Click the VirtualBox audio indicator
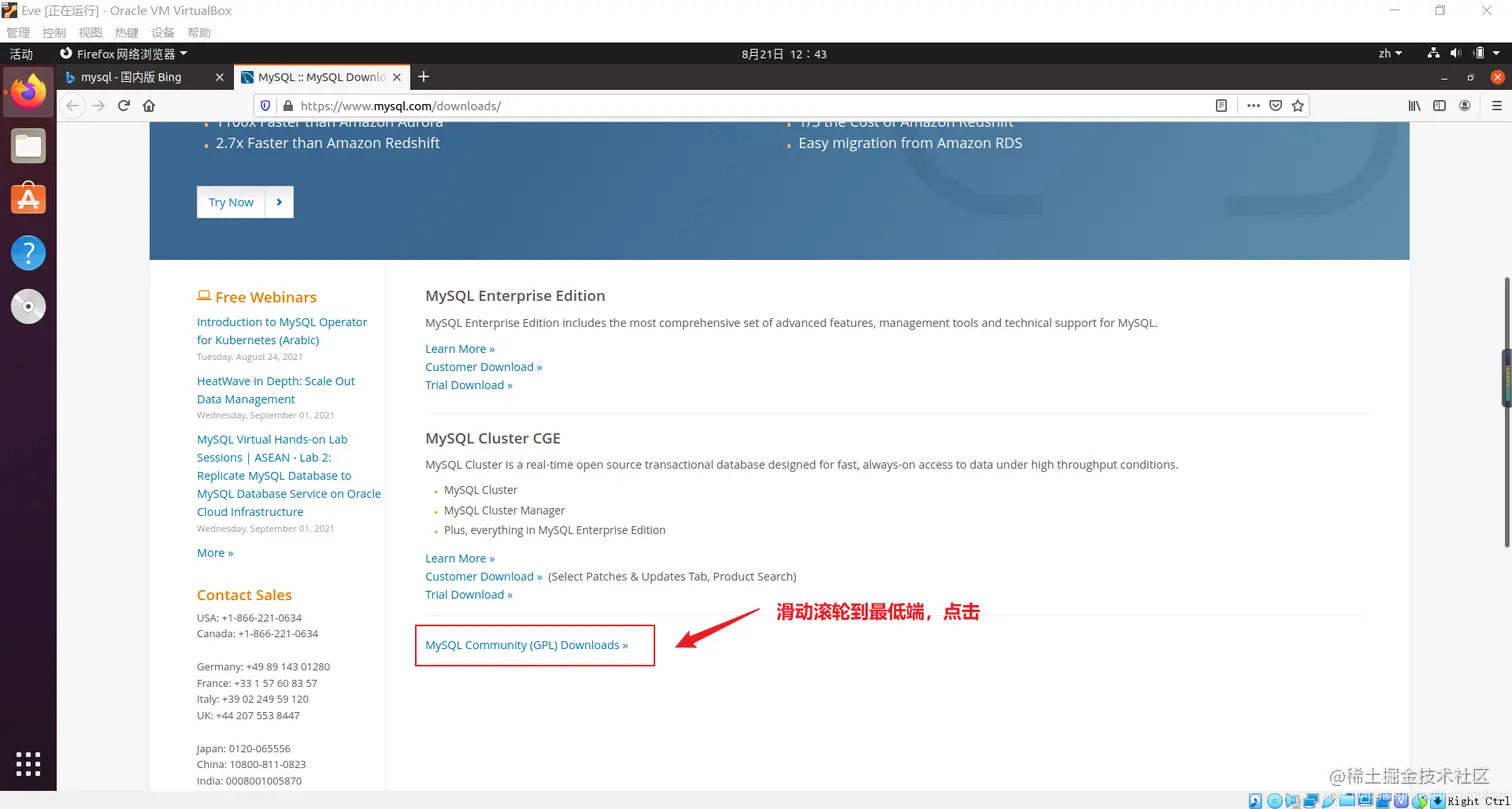The height and width of the screenshot is (809, 1512). [1293, 800]
